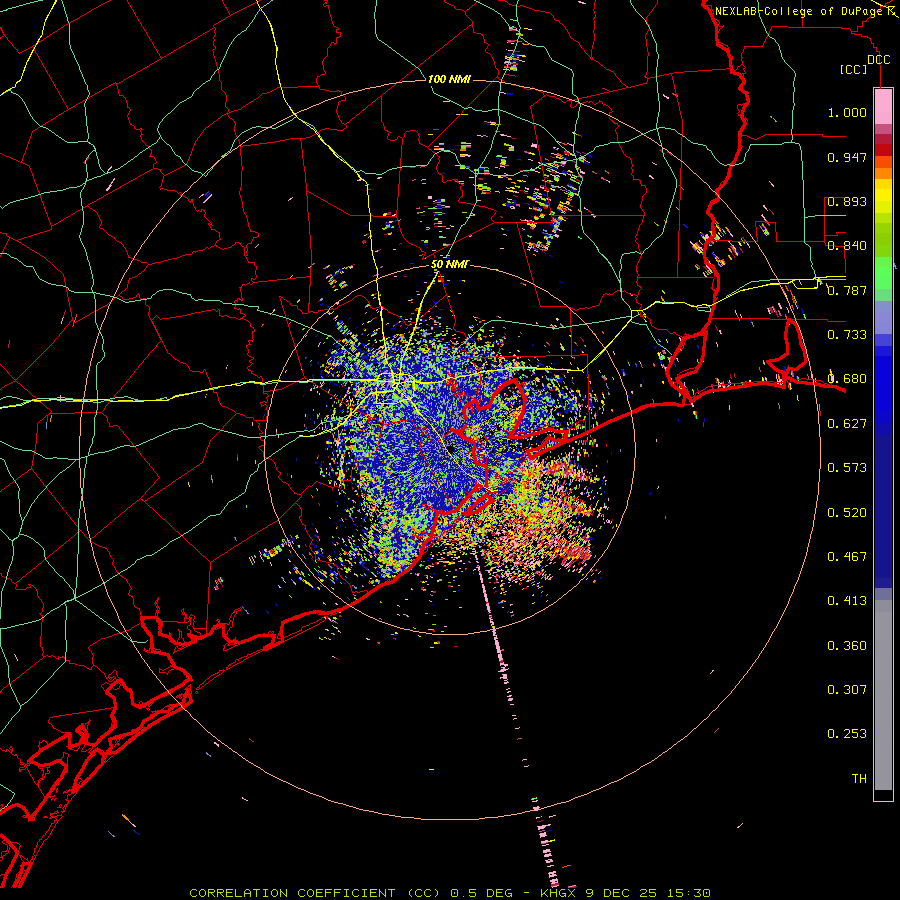Click the 0.627 scale value

click(847, 424)
